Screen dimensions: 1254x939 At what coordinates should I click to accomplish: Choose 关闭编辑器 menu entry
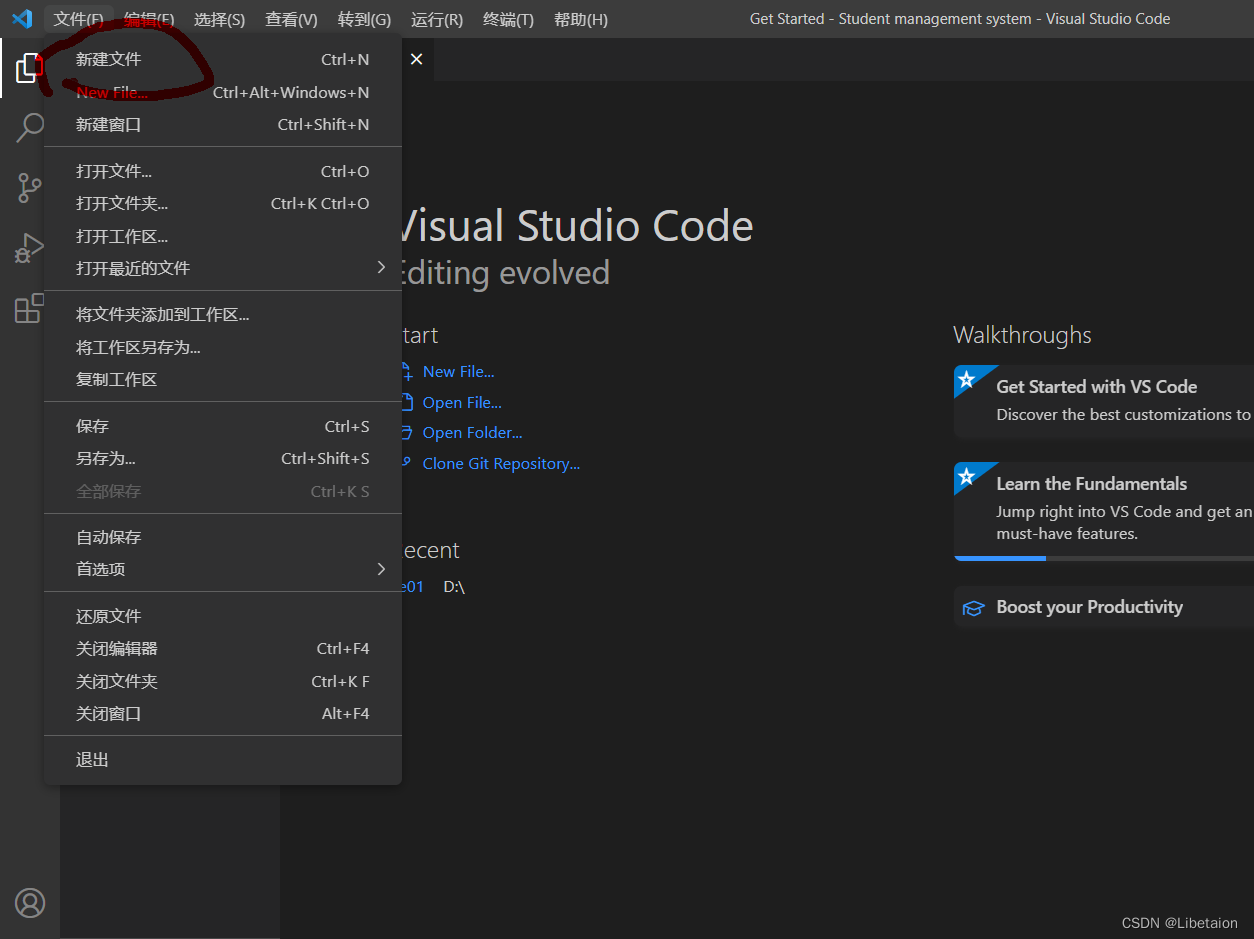pyautogui.click(x=223, y=648)
